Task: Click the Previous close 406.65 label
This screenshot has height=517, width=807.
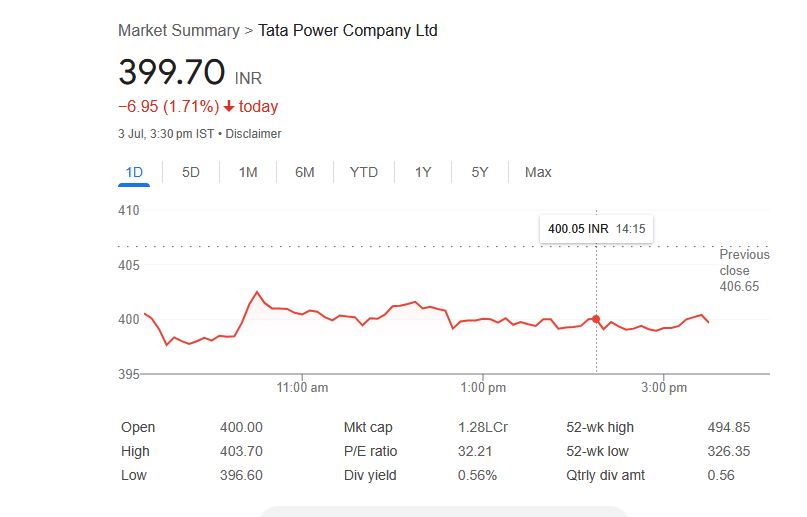Action: 744,270
